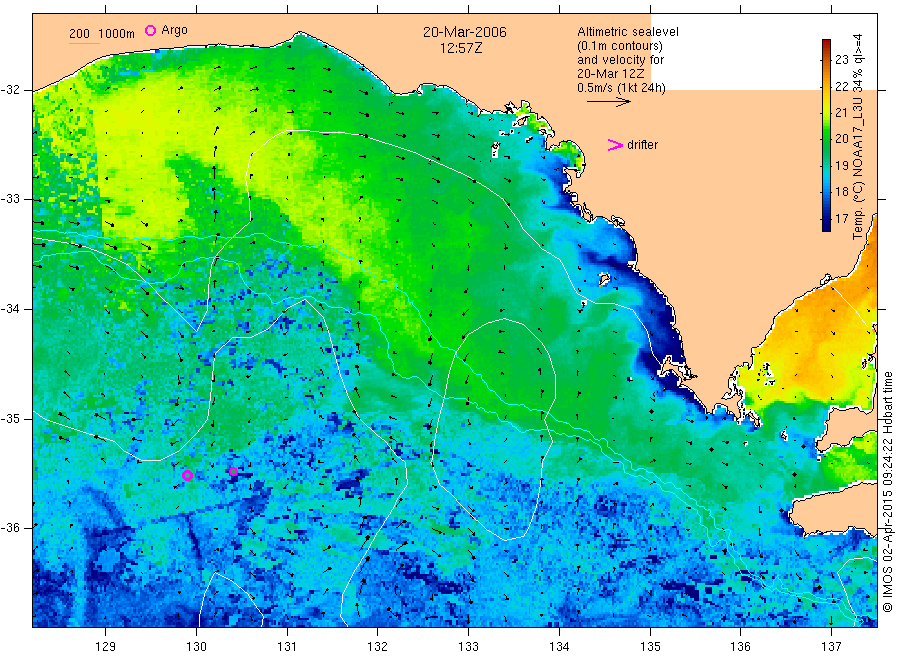Click the cyan 200m contour legend line
This screenshot has width=900, height=660.
(x=84, y=44)
